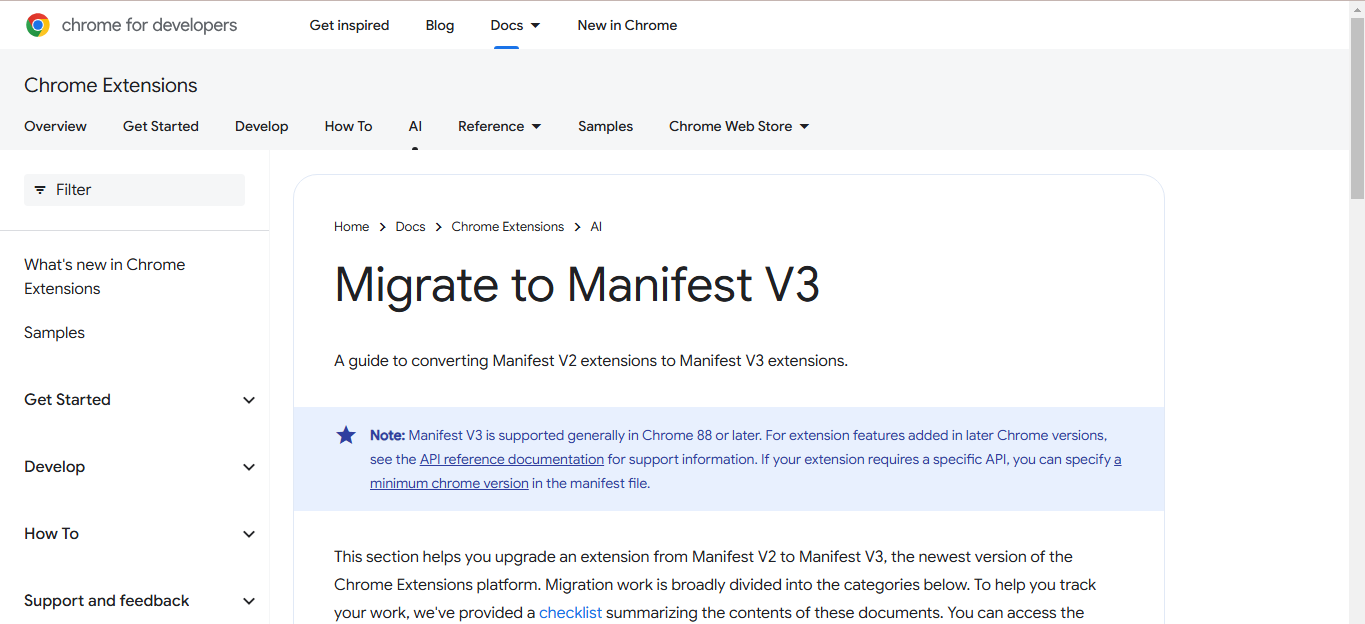Image resolution: width=1365 pixels, height=624 pixels.
Task: Click the Docs breadcrumb link
Action: (410, 226)
